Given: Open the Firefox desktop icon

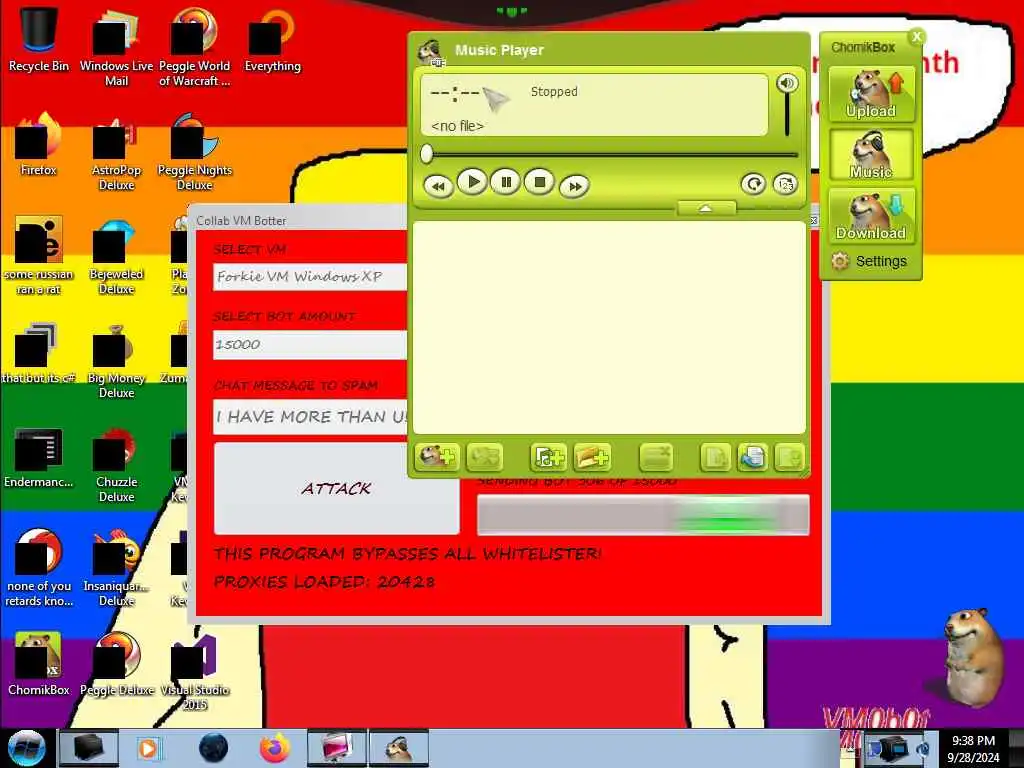Looking at the screenshot, I should pyautogui.click(x=39, y=145).
